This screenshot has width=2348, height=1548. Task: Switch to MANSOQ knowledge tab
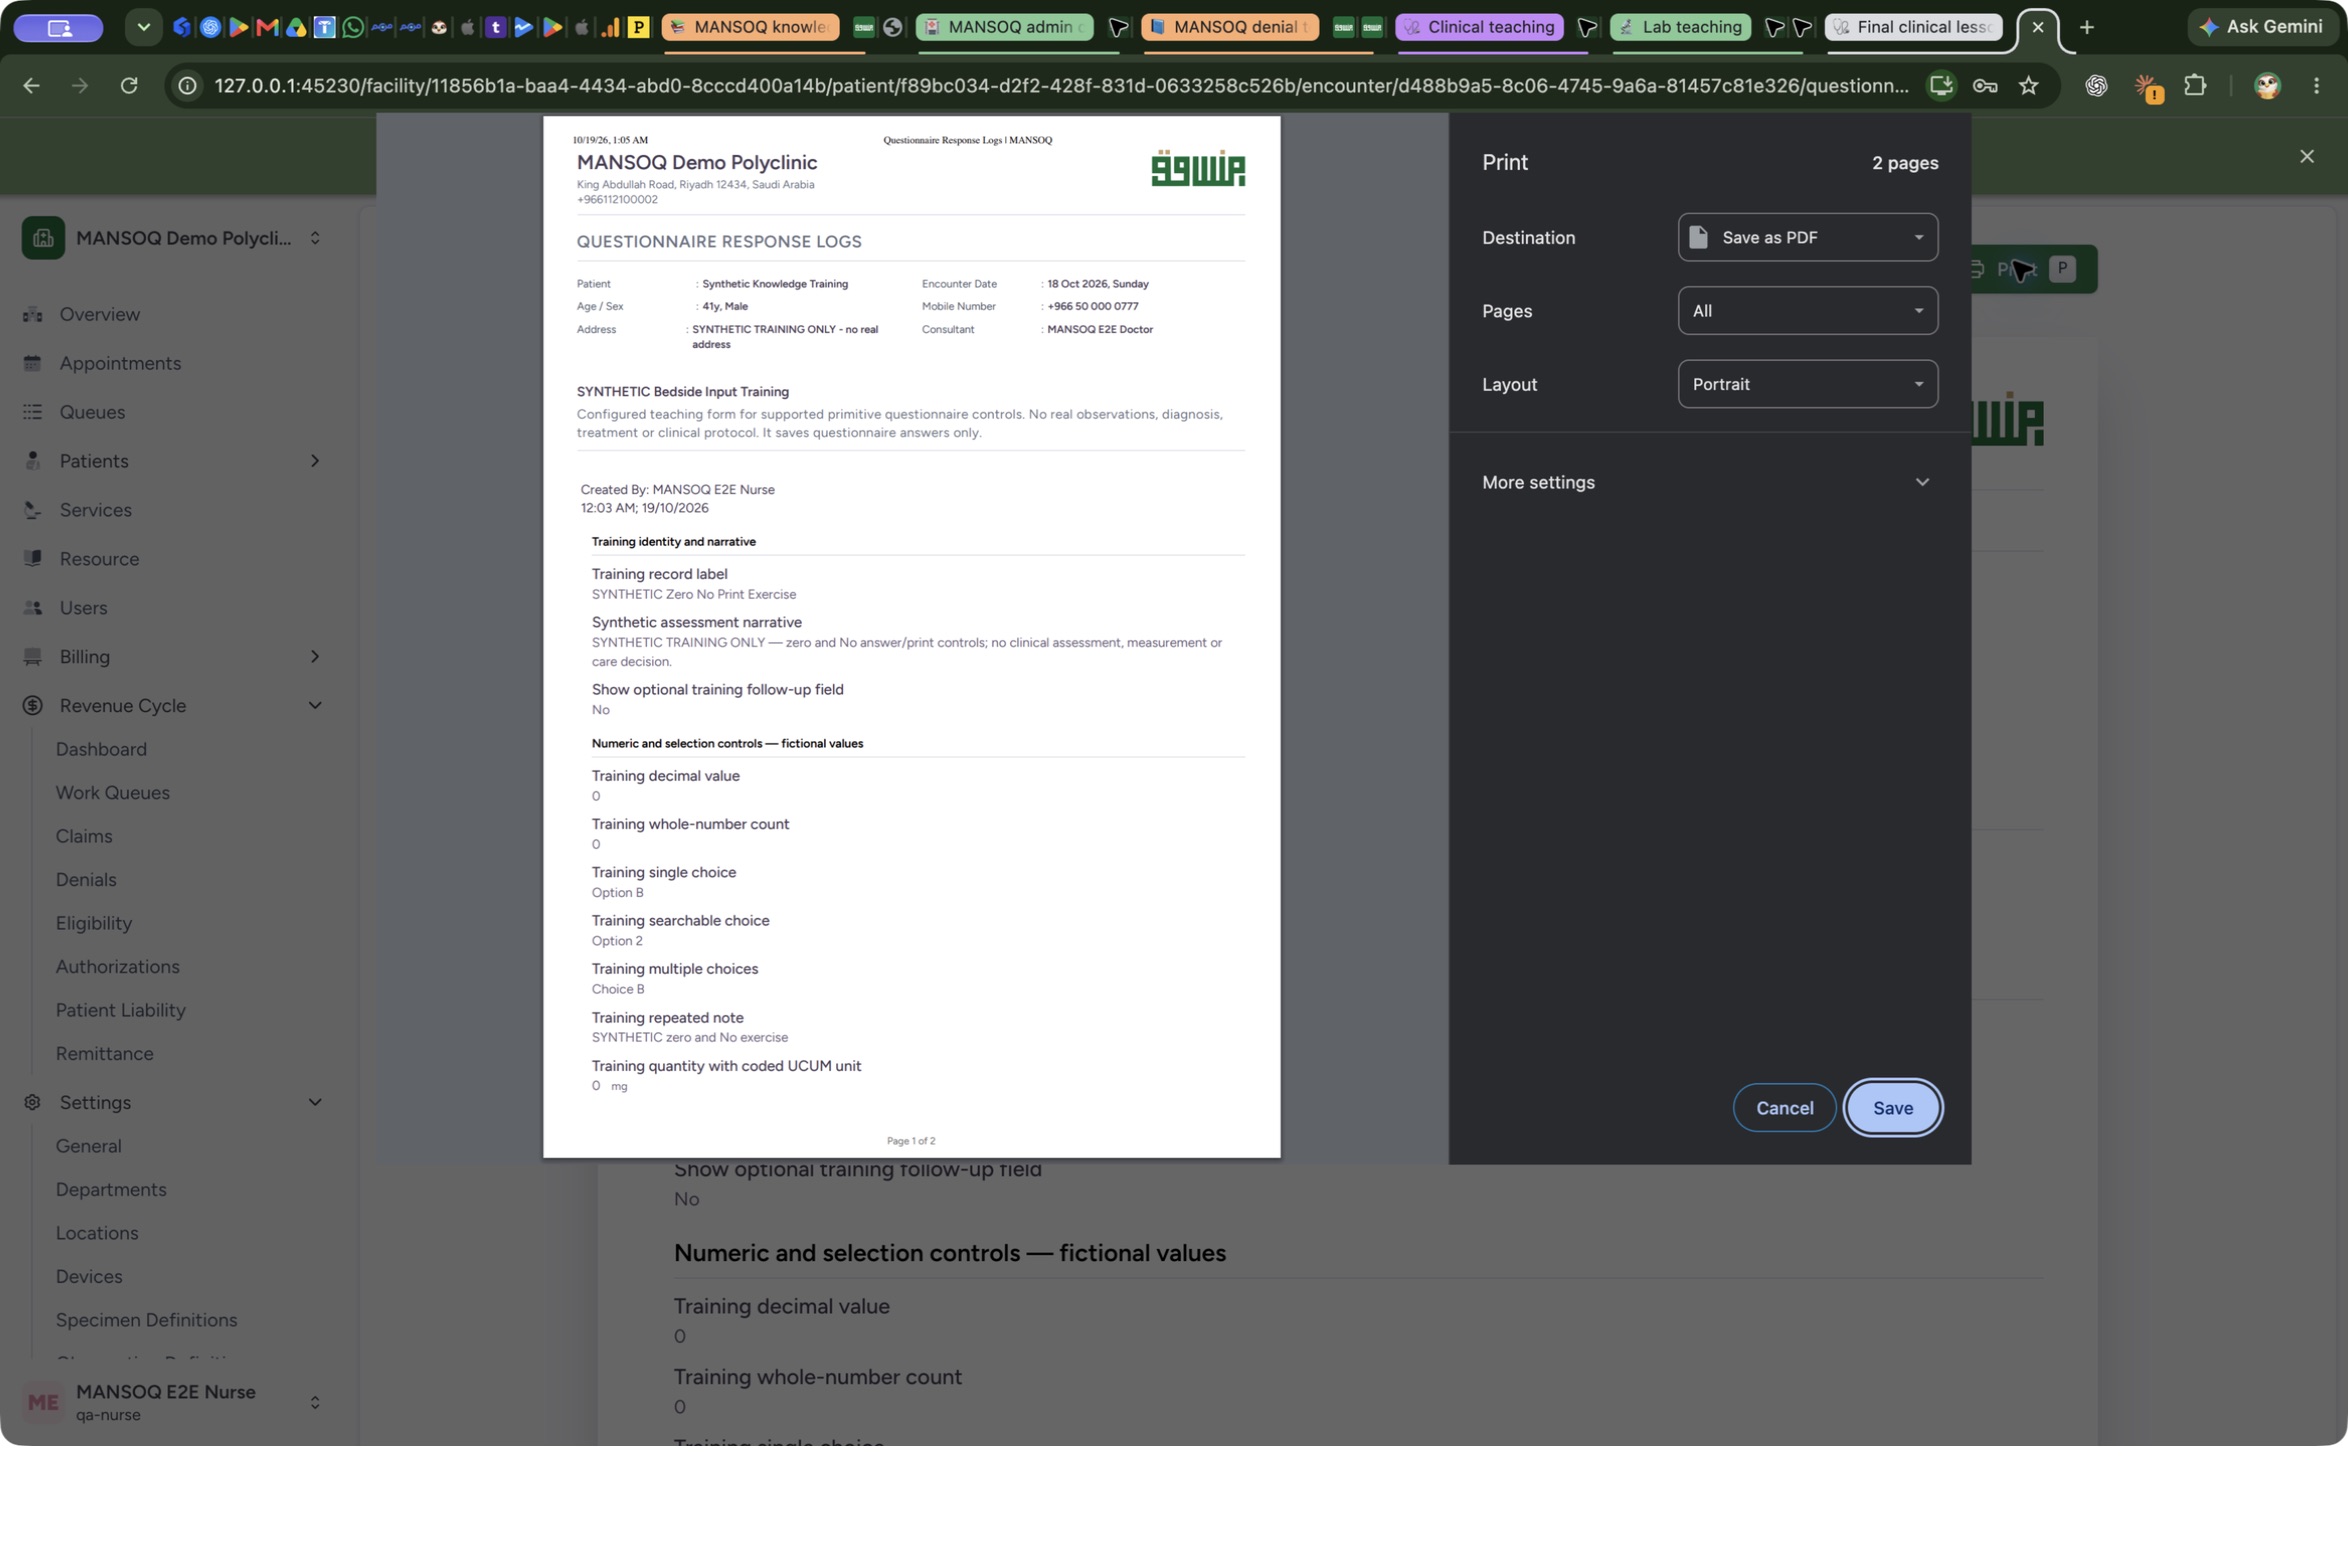click(x=750, y=27)
